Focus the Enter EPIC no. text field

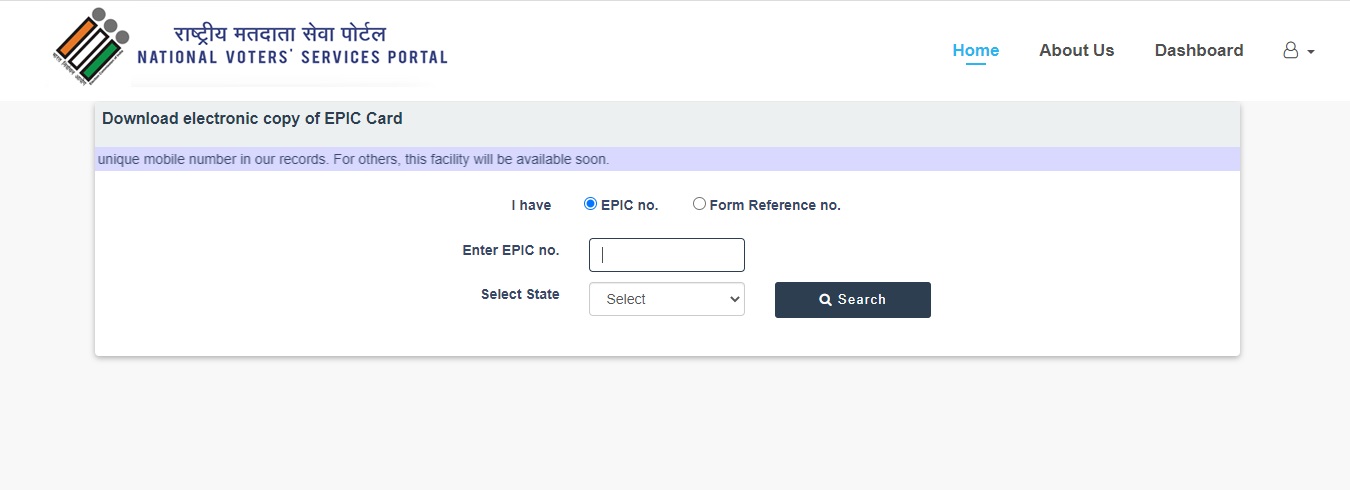(667, 255)
